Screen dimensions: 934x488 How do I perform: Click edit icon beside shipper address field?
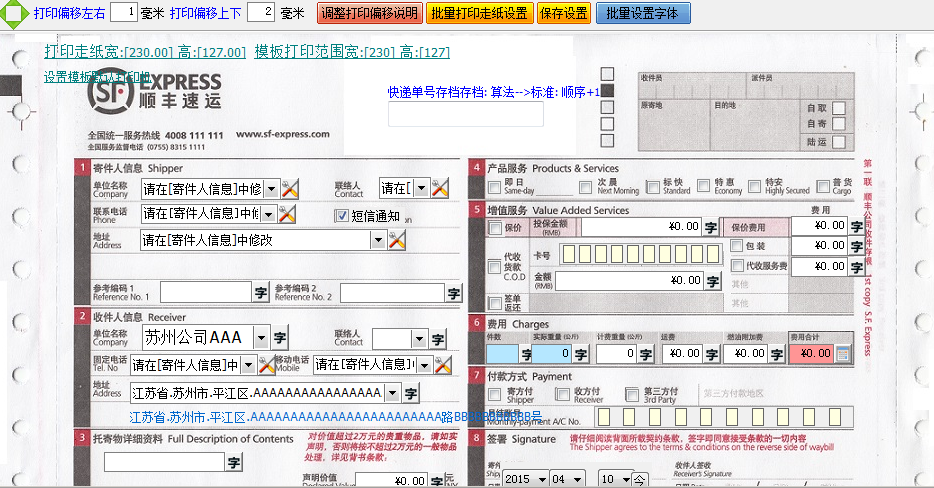pos(397,240)
